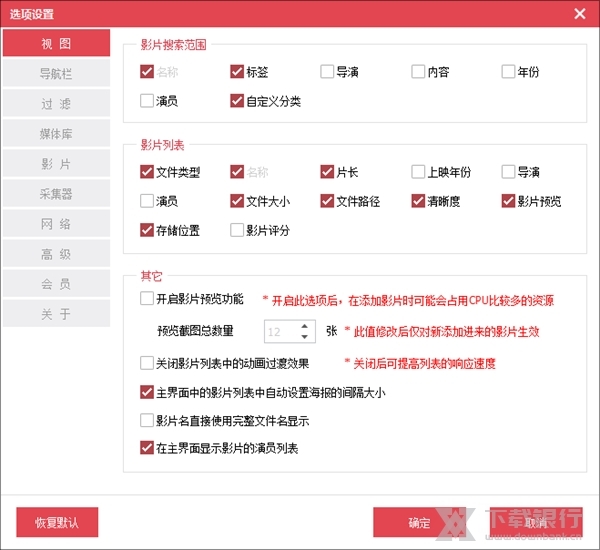Open the 采集器 tab
600x550 pixels.
[x=56, y=194]
